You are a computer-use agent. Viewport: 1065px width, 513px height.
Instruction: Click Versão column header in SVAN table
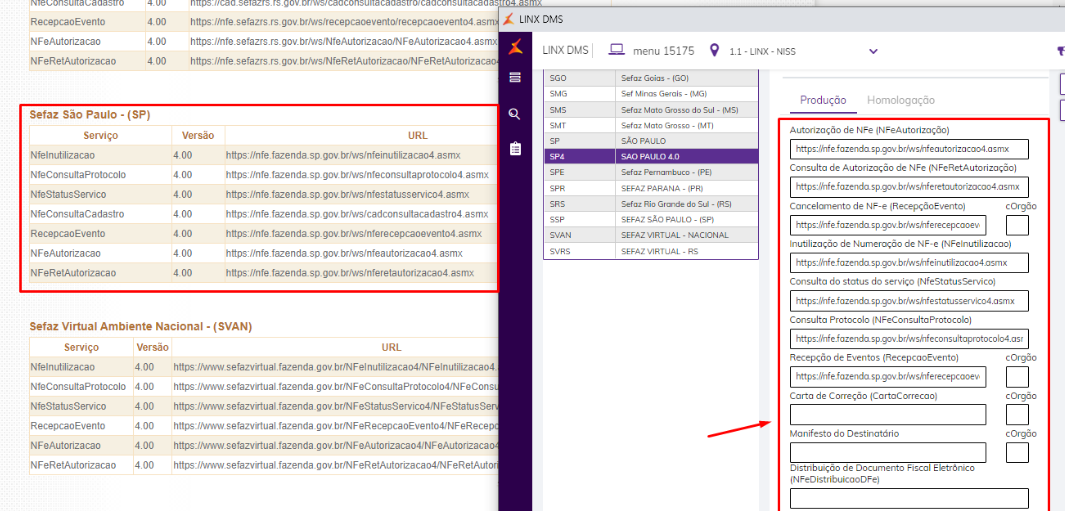point(152,347)
